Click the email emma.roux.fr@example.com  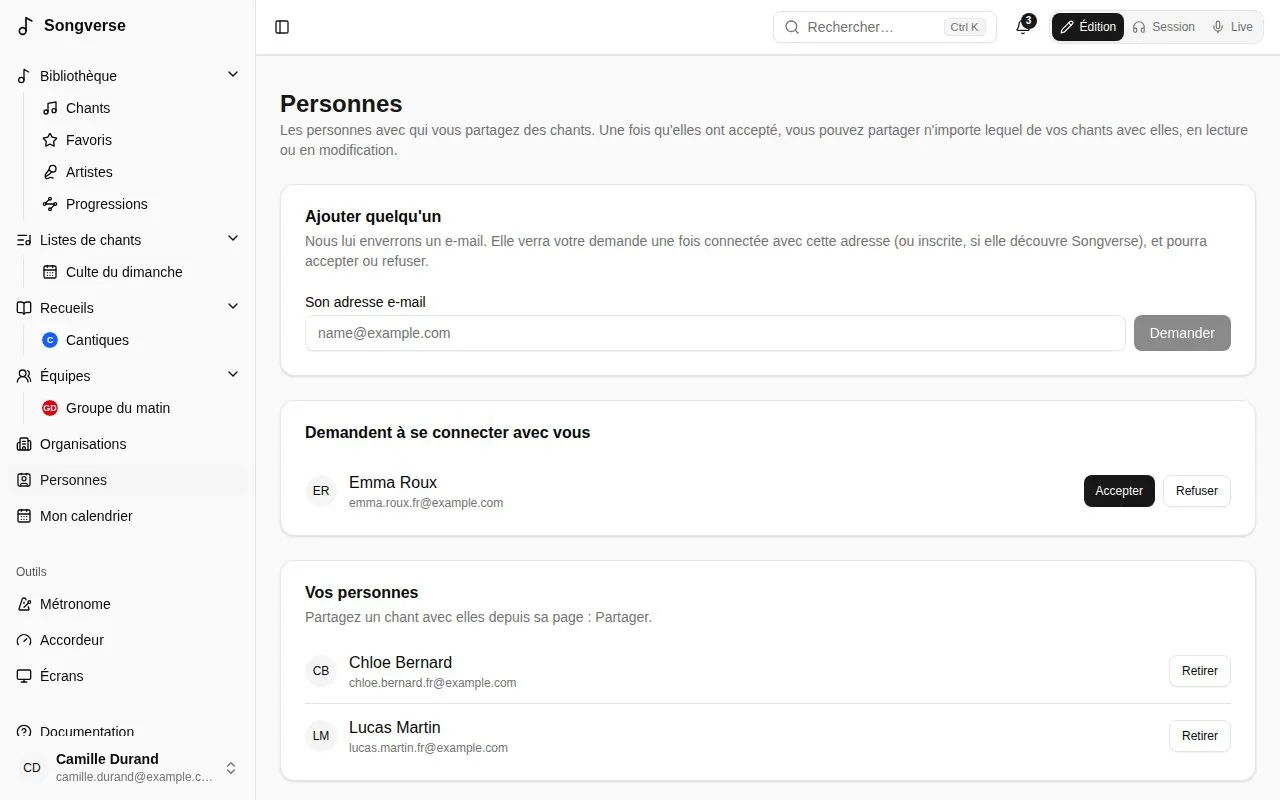point(426,503)
